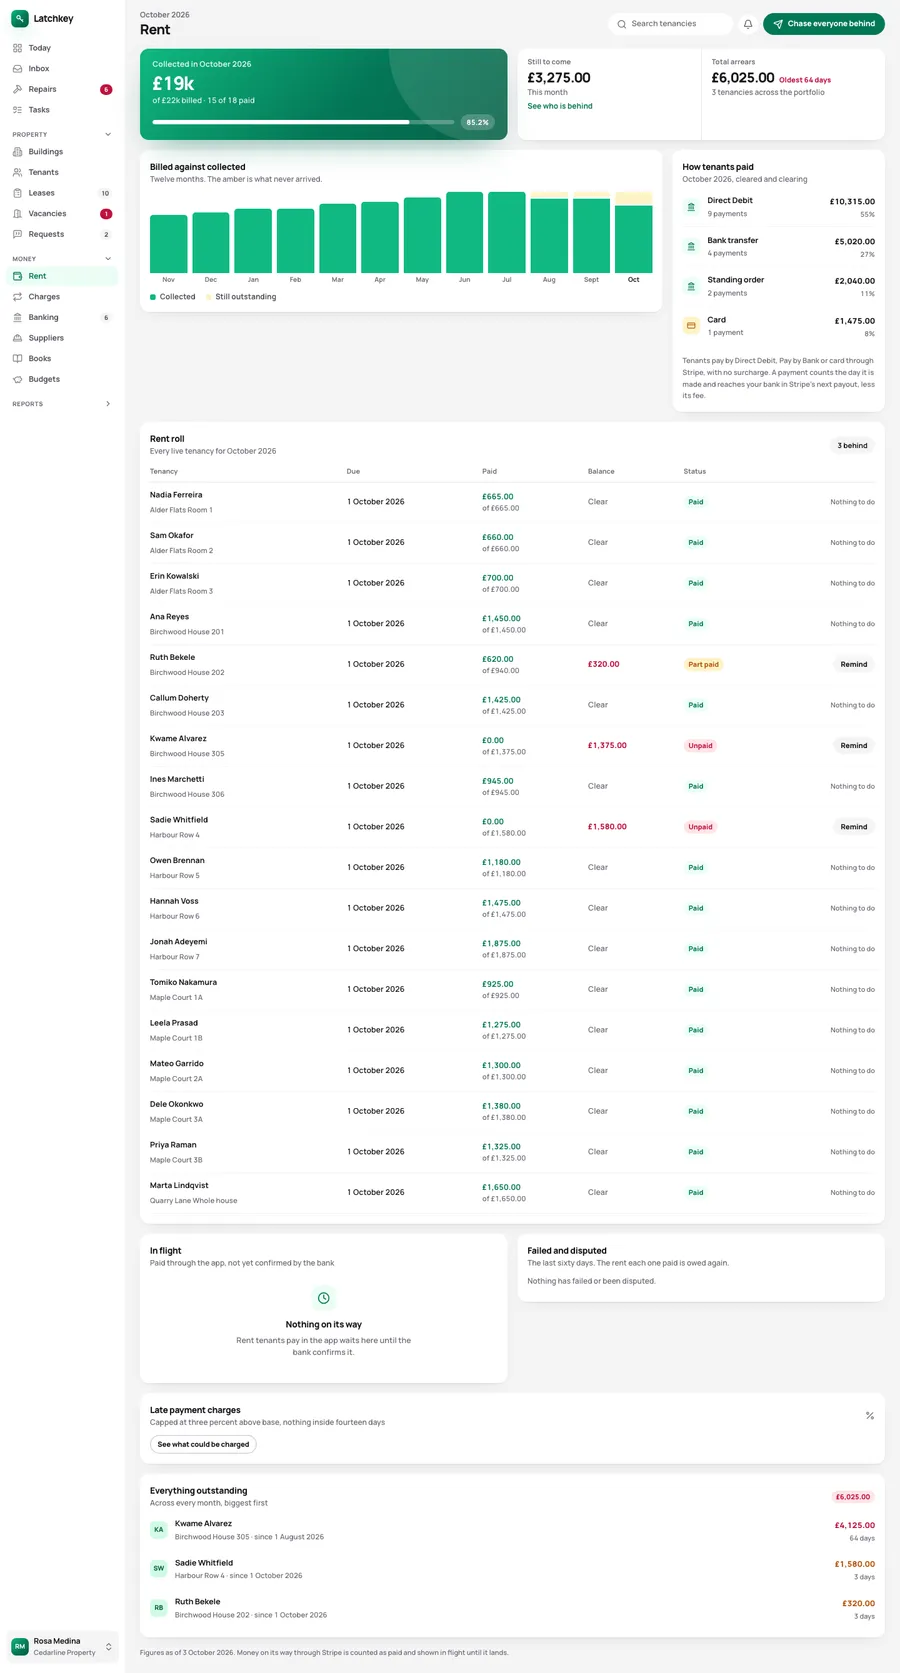Click the 3 behind filter chip
Screen dimensions: 900x1673
[x=853, y=446]
